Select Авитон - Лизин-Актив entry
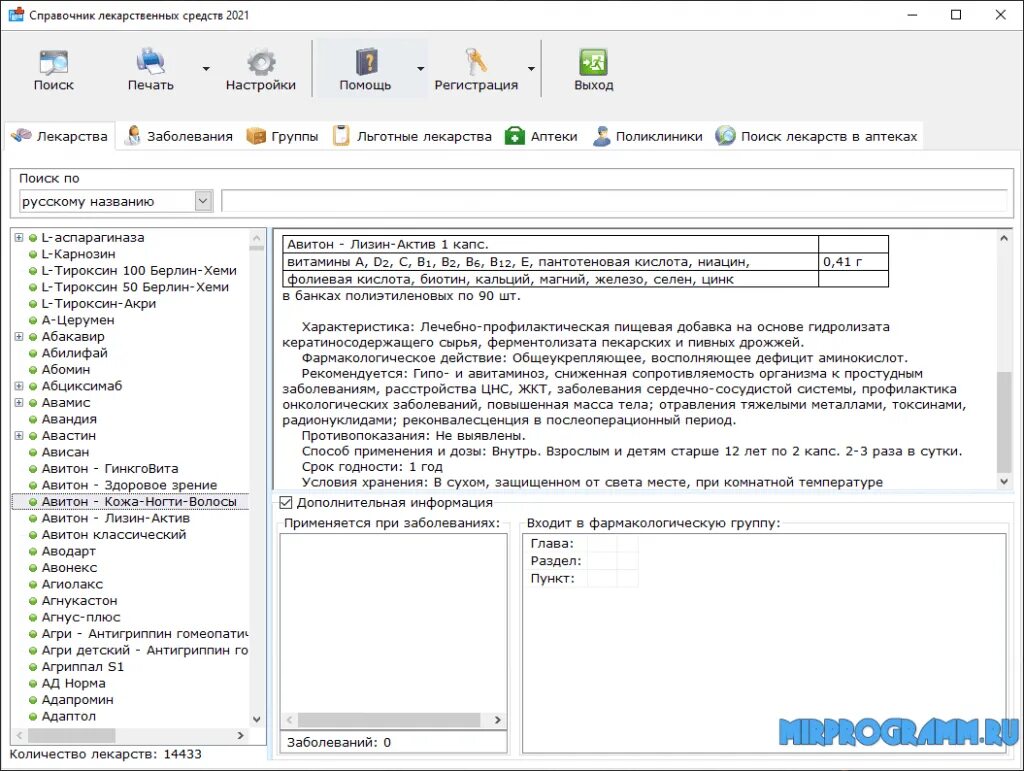1024x771 pixels. 116,518
